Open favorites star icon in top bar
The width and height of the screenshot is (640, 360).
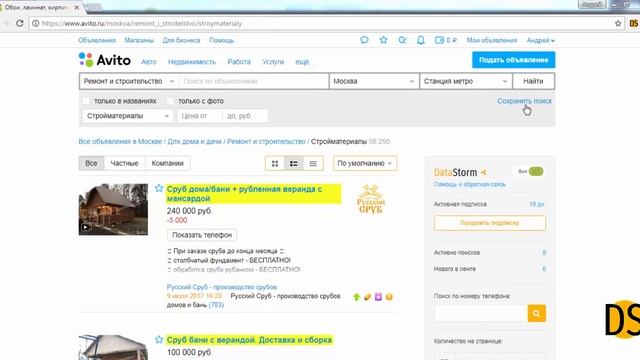(383, 40)
